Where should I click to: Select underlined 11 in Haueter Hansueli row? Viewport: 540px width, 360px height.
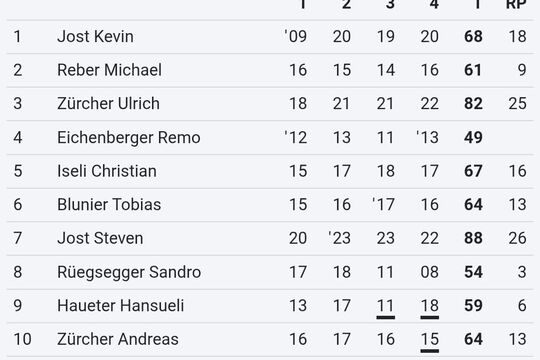385,308
